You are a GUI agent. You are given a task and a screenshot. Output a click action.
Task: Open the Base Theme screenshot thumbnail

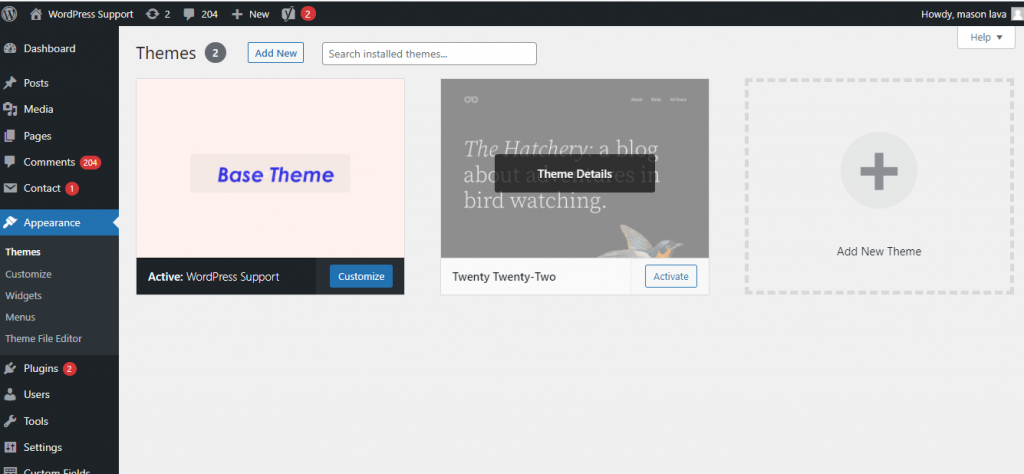pyautogui.click(x=270, y=168)
